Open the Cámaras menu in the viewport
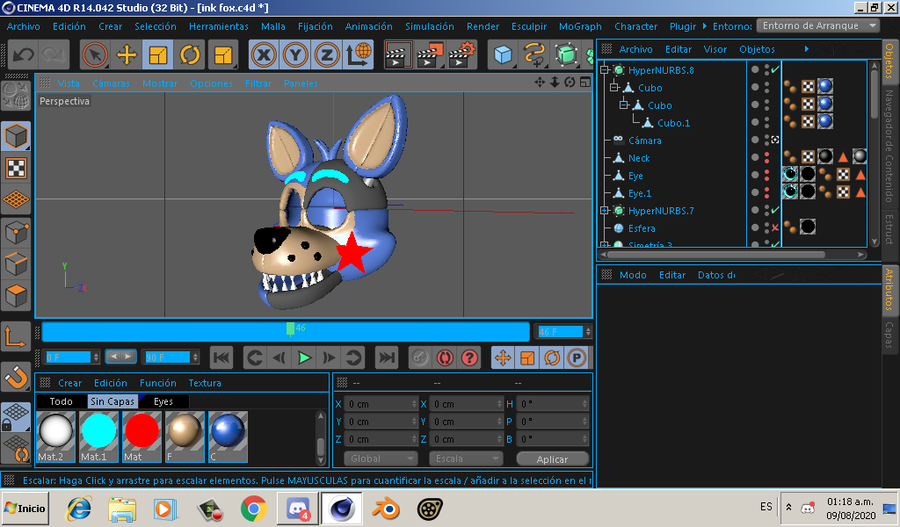 pyautogui.click(x=111, y=83)
